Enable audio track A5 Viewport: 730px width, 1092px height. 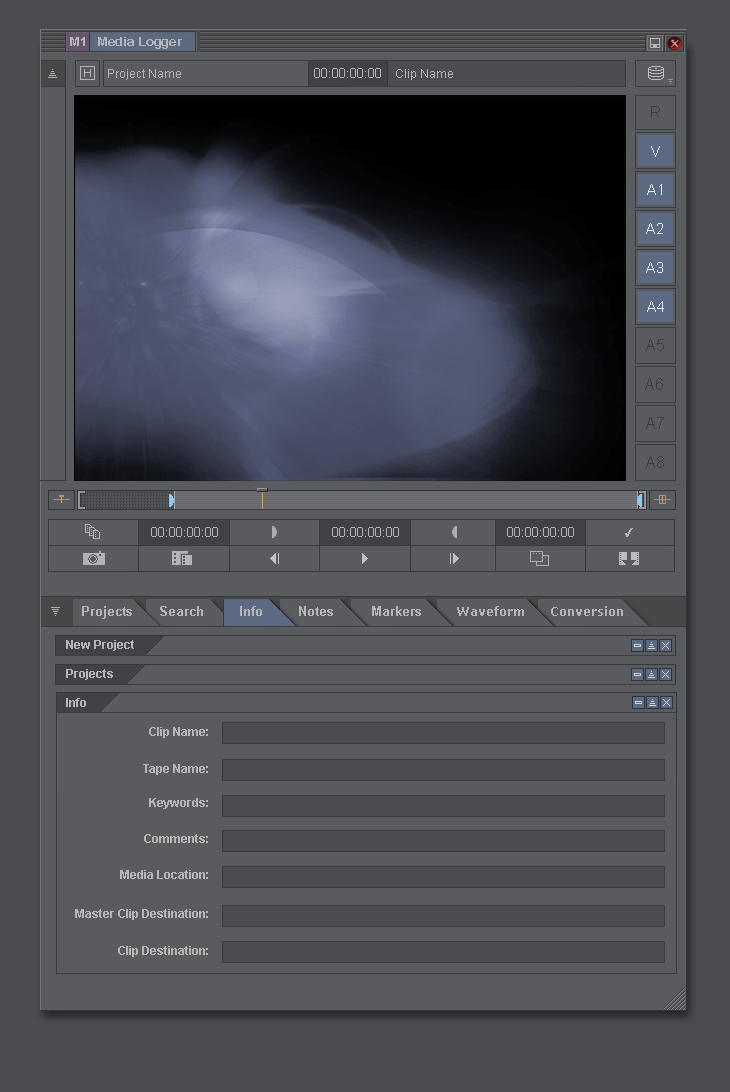pos(655,345)
